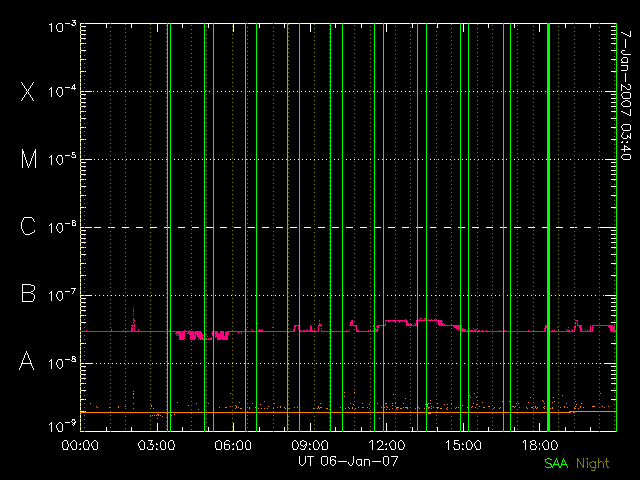Click the B flare class label
This screenshot has height=480, width=640.
[x=28, y=293]
